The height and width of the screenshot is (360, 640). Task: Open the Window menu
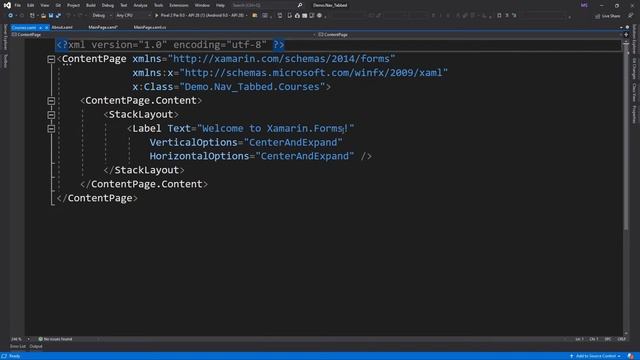click(x=202, y=5)
